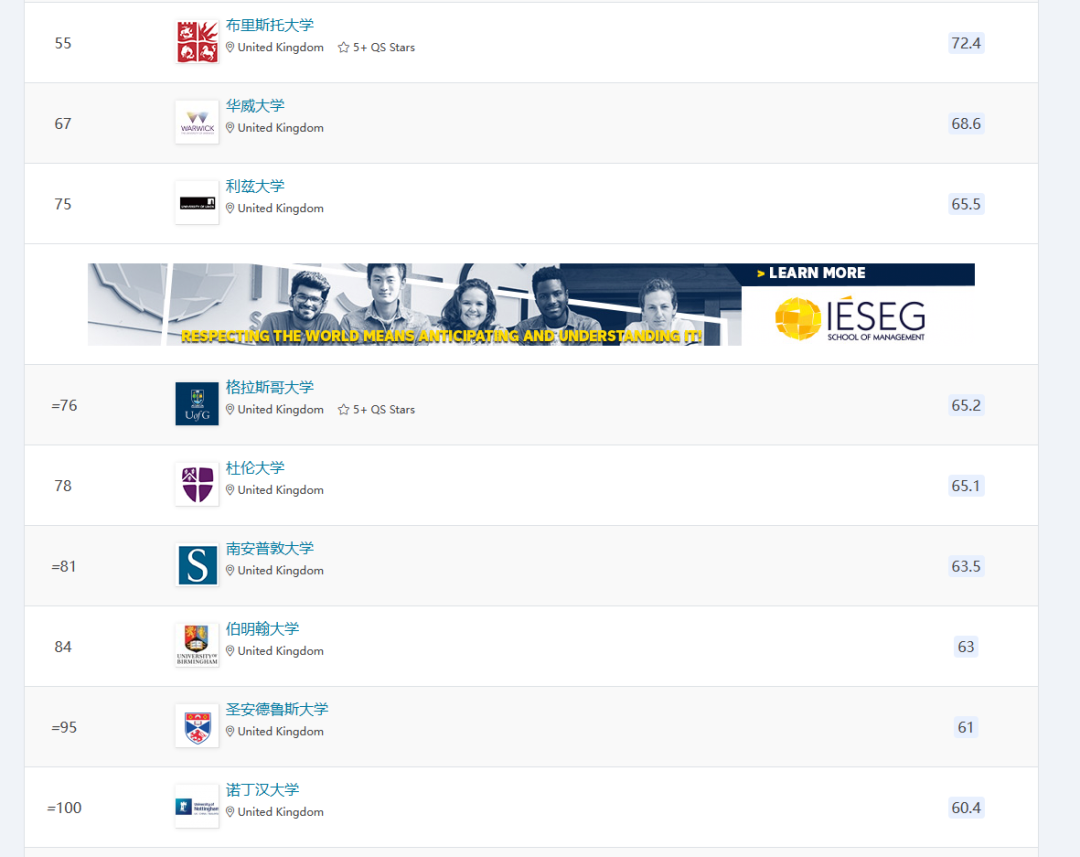Viewport: 1080px width, 857px height.
Task: Click the star icon in the Bristol row
Action: click(x=343, y=48)
